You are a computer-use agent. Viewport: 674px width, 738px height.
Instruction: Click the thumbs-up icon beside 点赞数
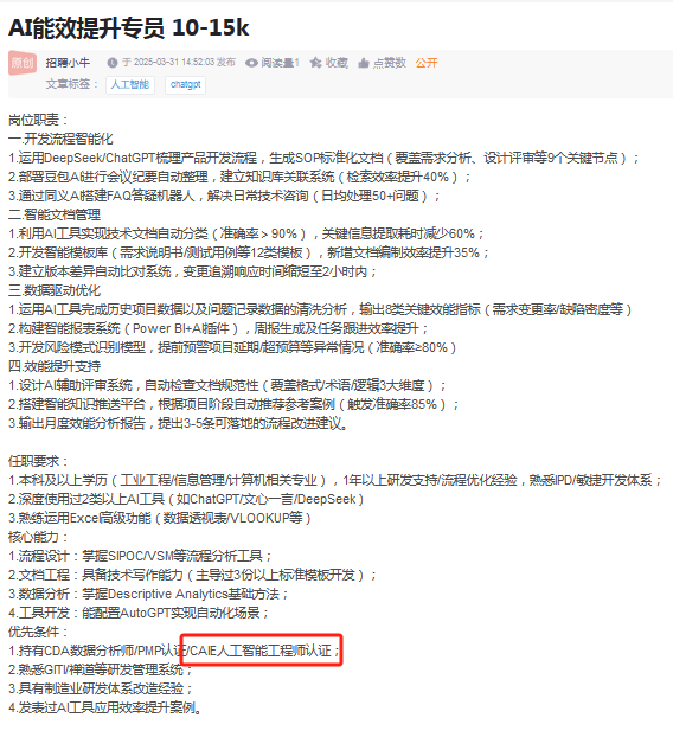point(363,63)
